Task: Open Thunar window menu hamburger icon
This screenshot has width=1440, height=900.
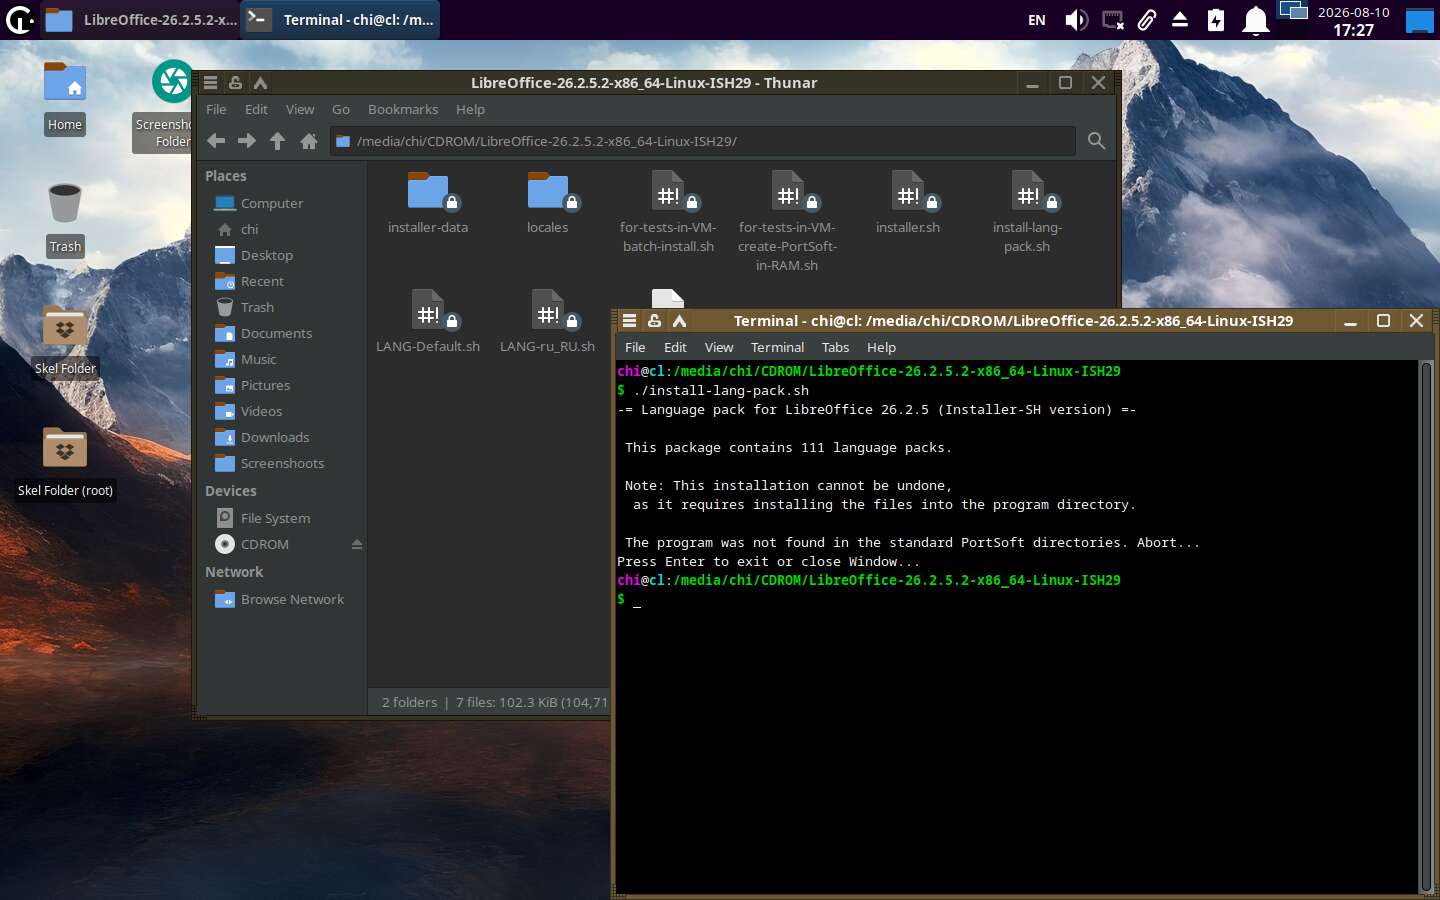Action: coord(211,83)
